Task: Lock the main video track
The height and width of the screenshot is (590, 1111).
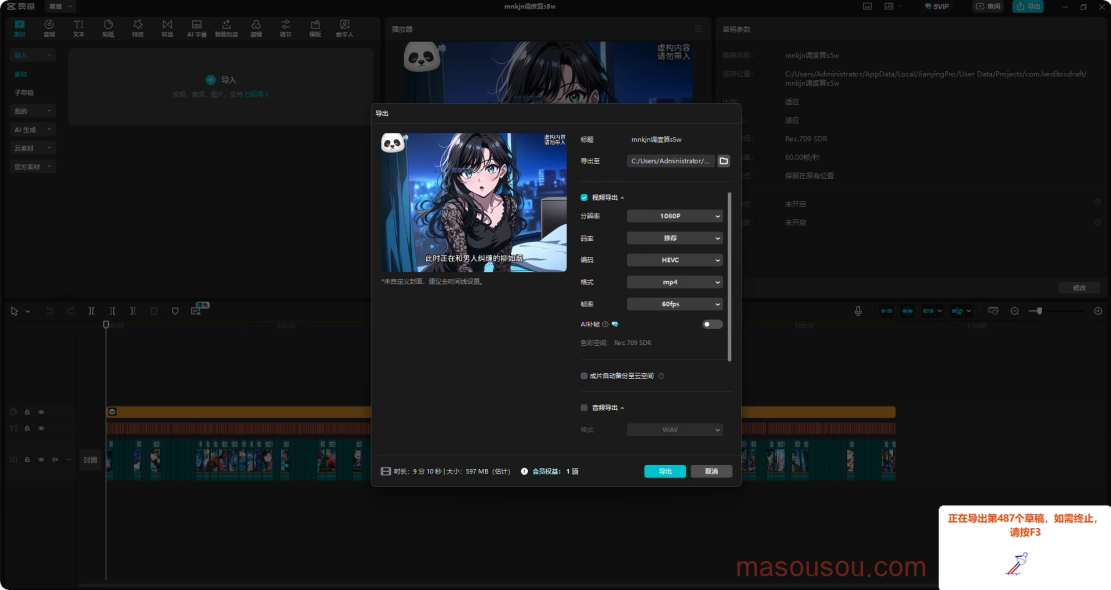Action: click(x=28, y=460)
